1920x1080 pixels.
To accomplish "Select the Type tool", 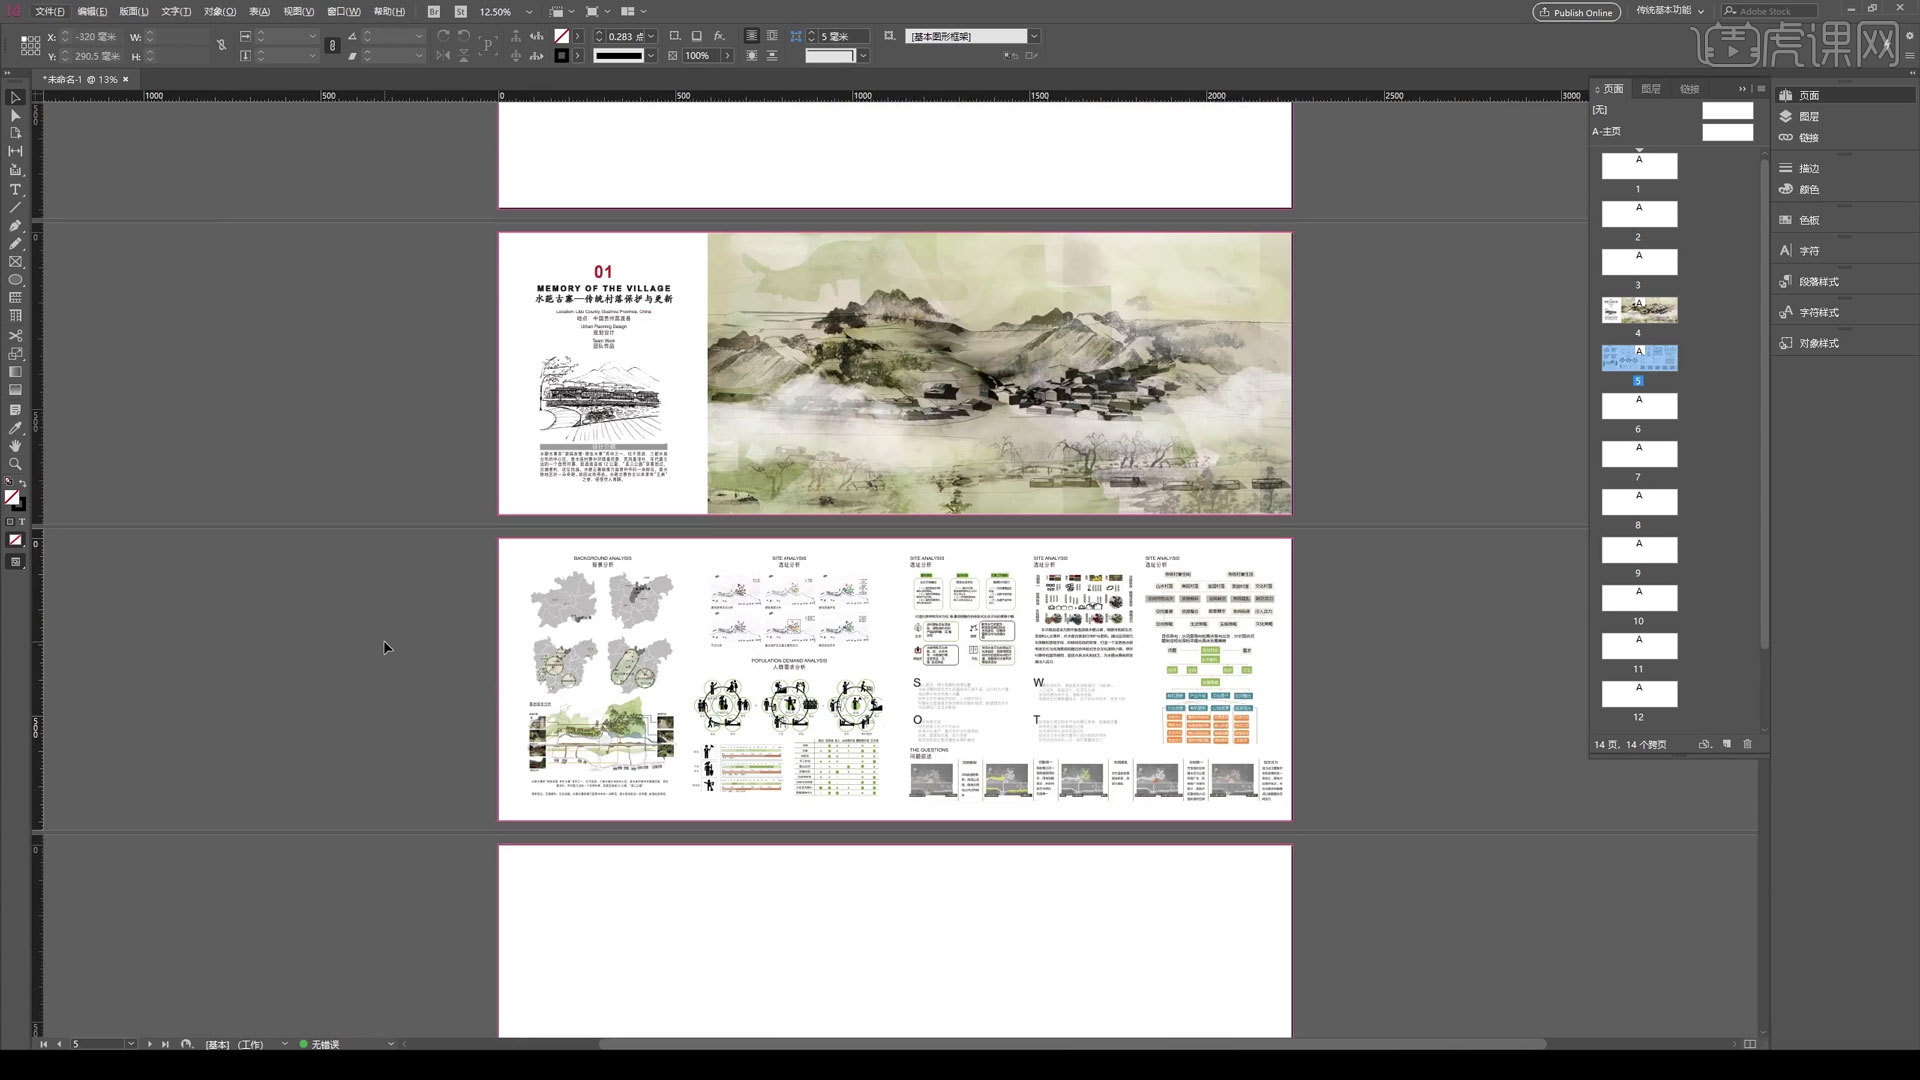I will click(15, 189).
